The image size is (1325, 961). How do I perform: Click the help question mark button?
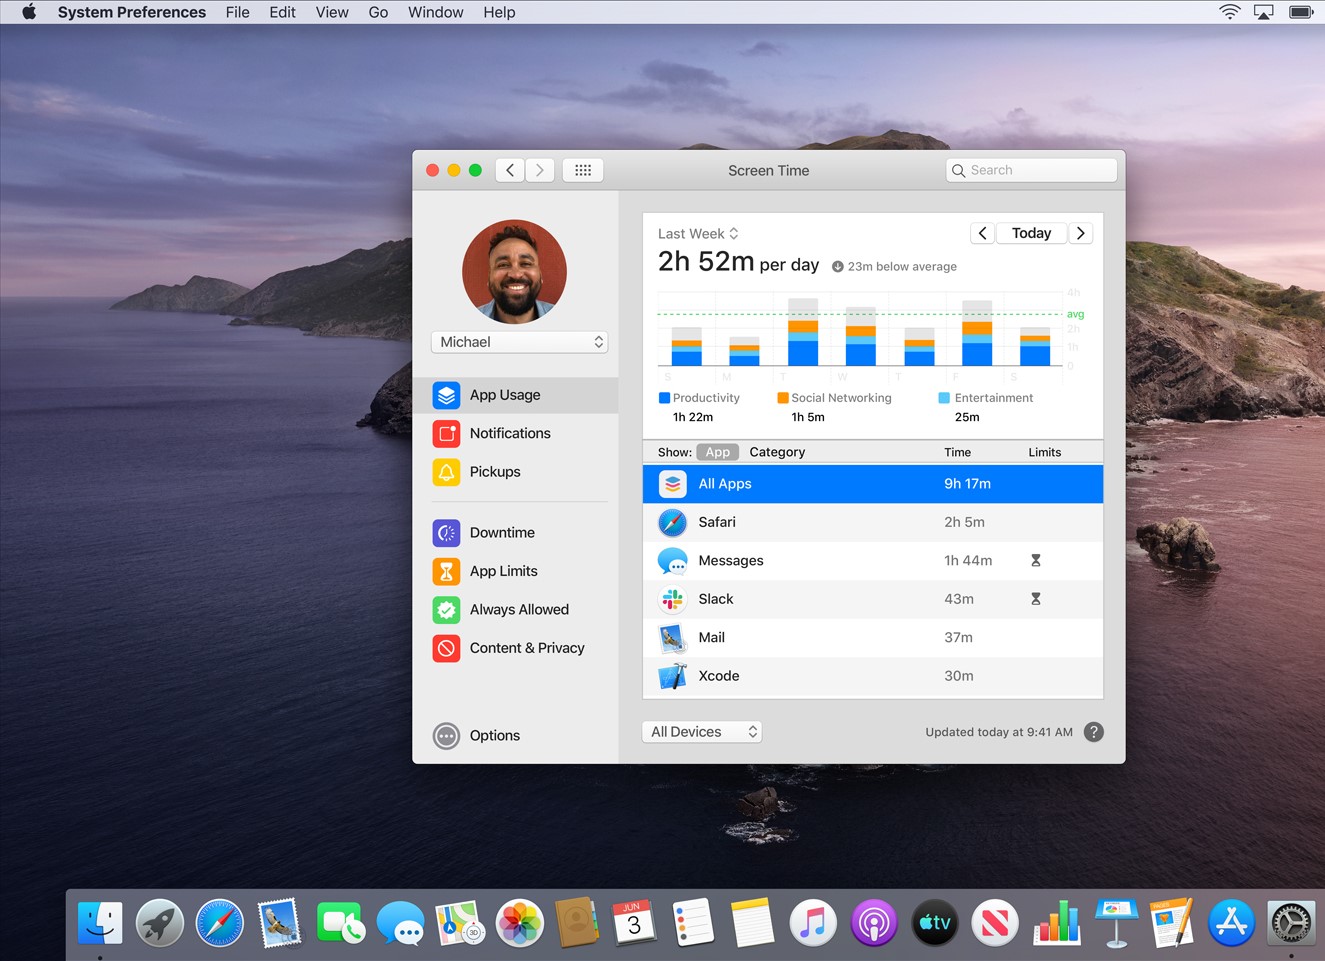1094,732
